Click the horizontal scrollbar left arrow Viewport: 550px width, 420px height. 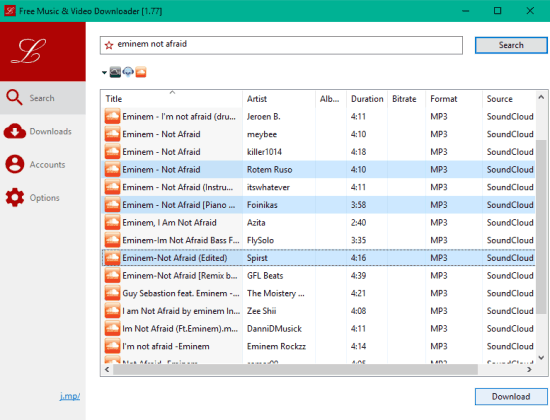tap(107, 369)
